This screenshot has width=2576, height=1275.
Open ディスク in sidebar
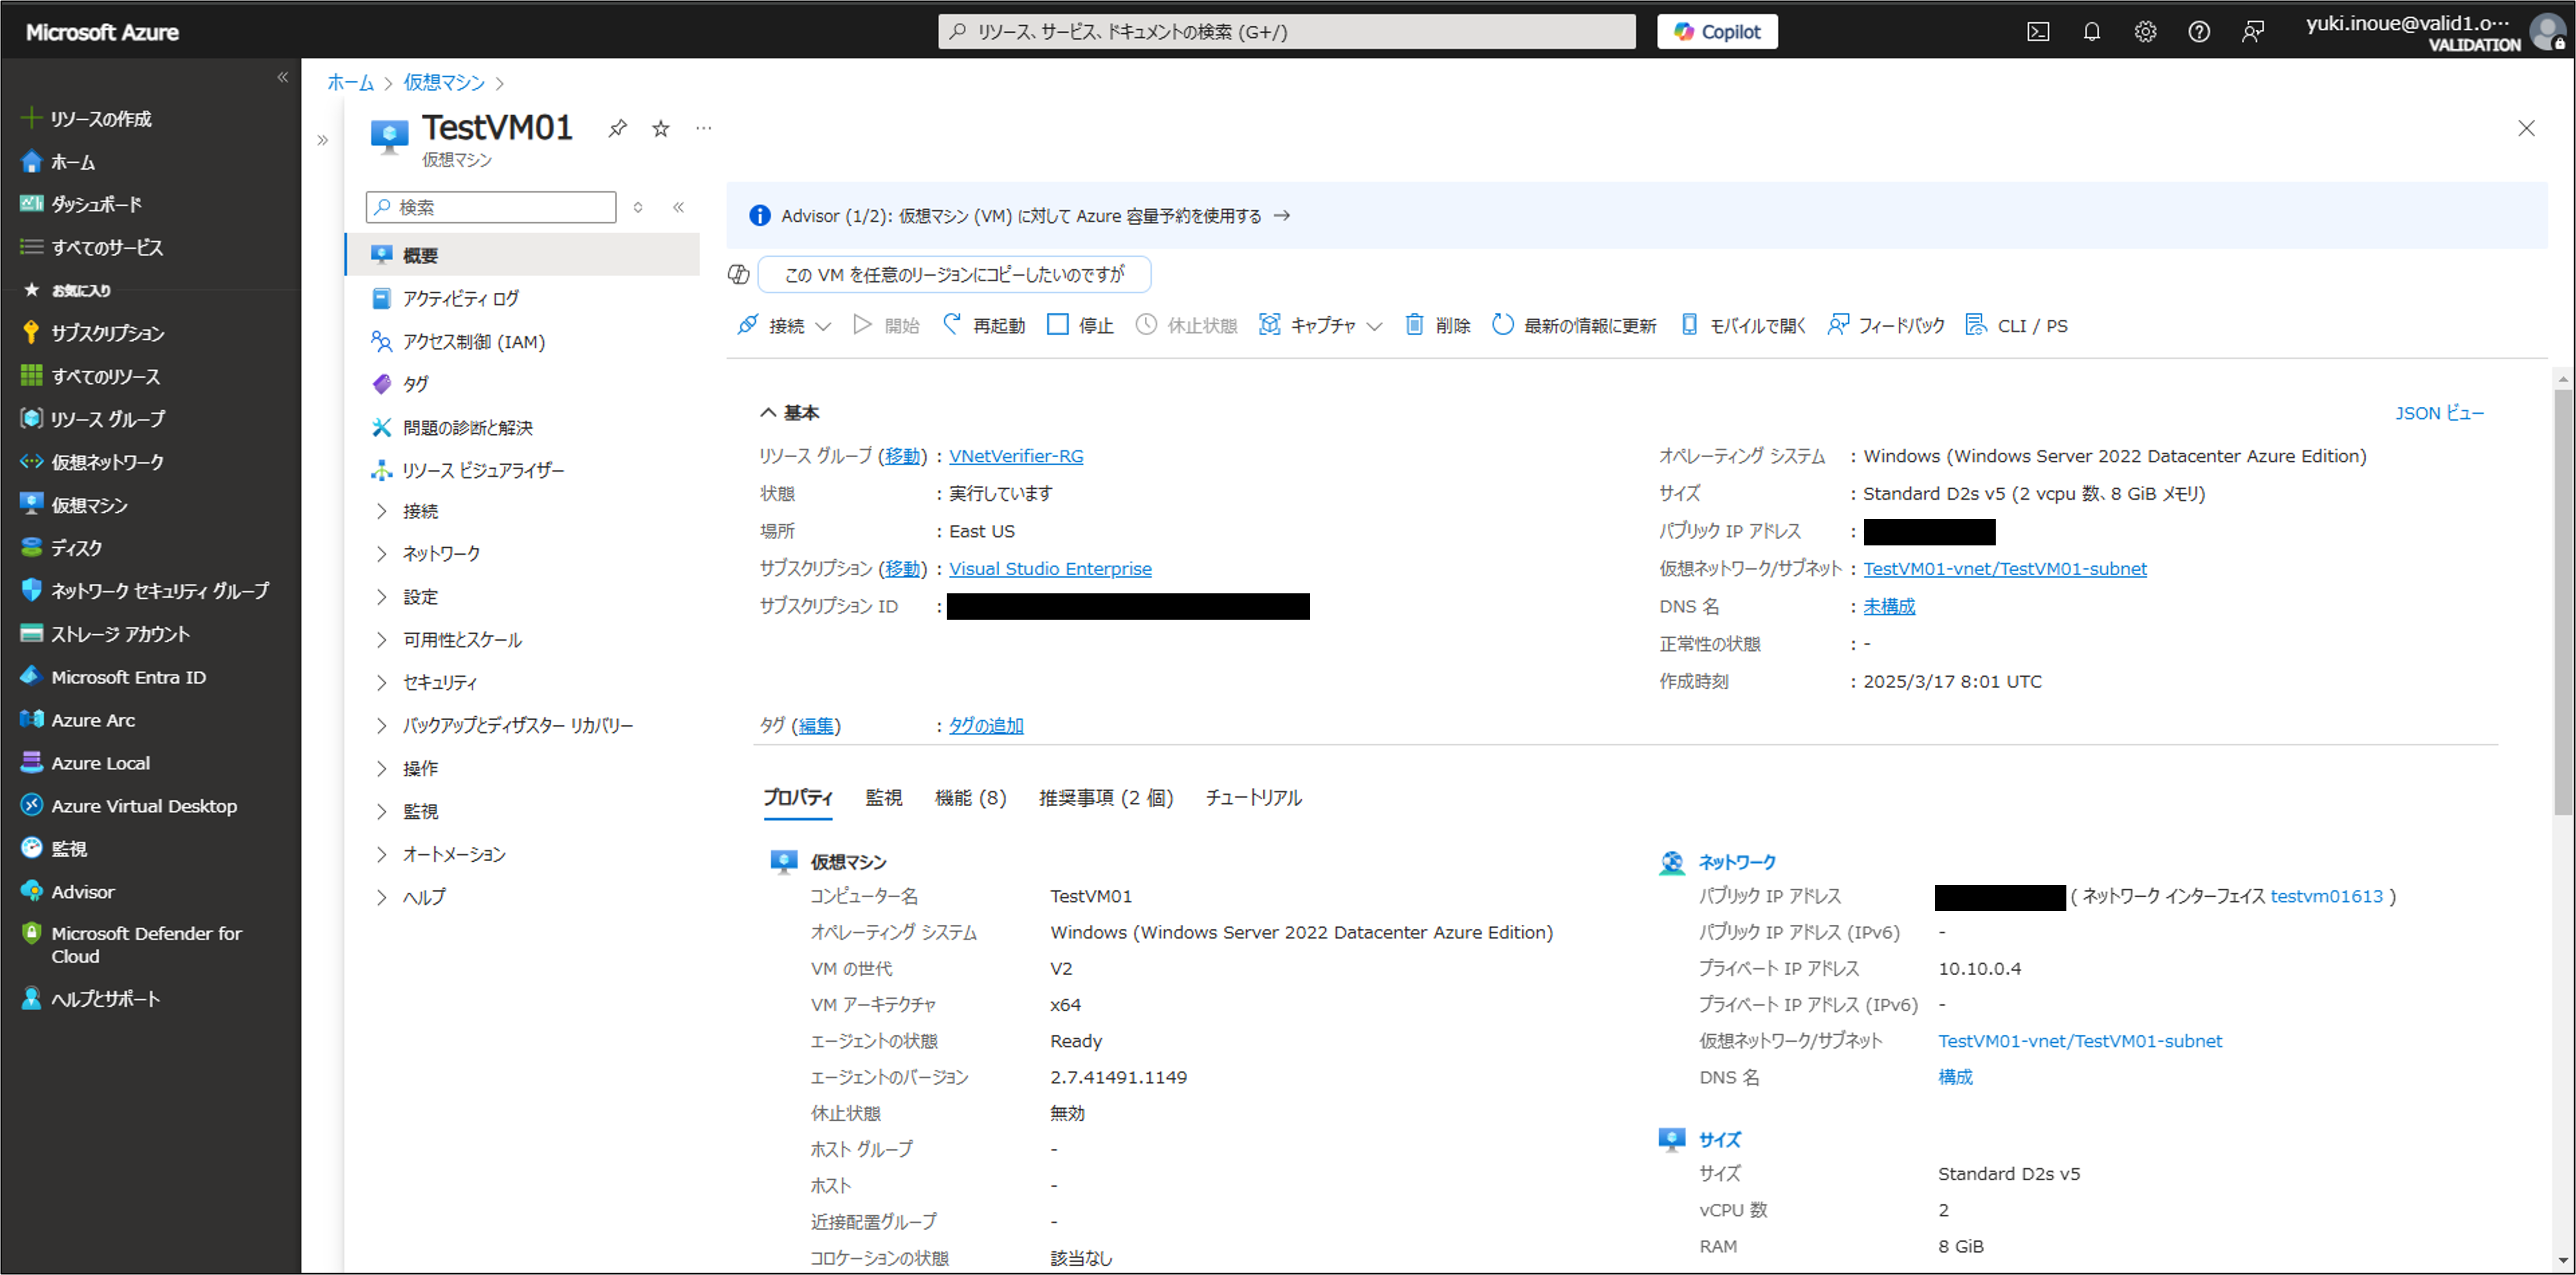coord(61,548)
